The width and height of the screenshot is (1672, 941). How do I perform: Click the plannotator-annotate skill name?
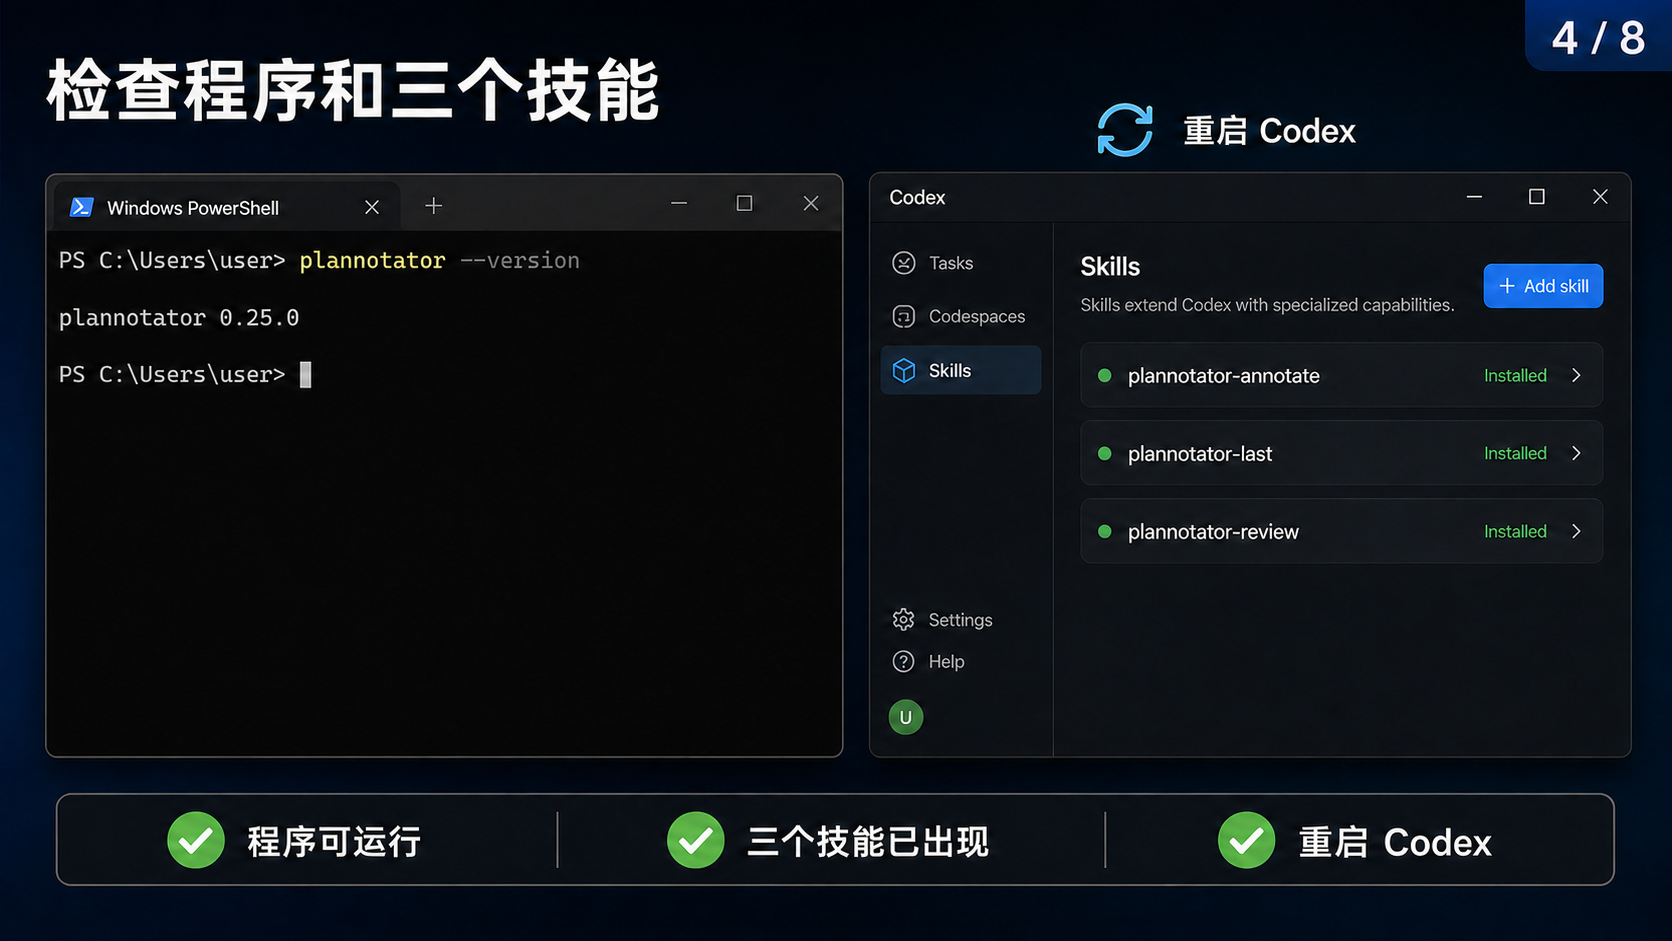pyautogui.click(x=1224, y=376)
